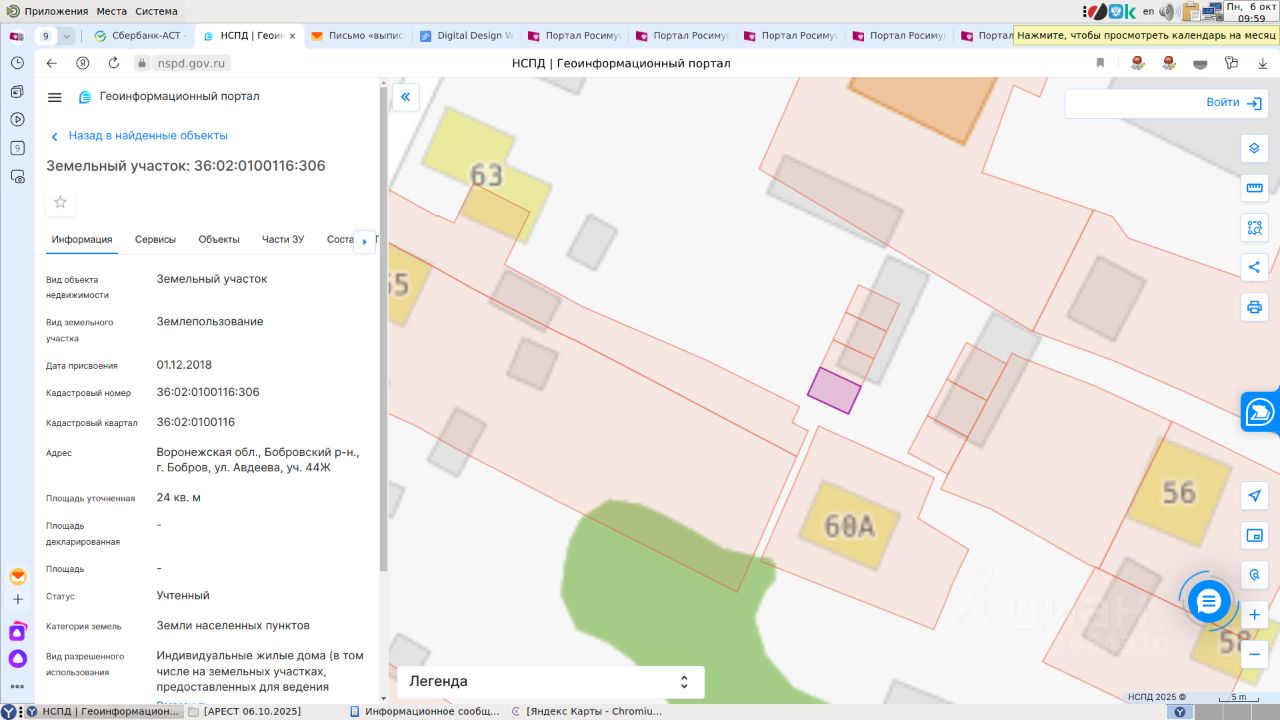Select Земли населенных пунктов category text

click(233, 625)
